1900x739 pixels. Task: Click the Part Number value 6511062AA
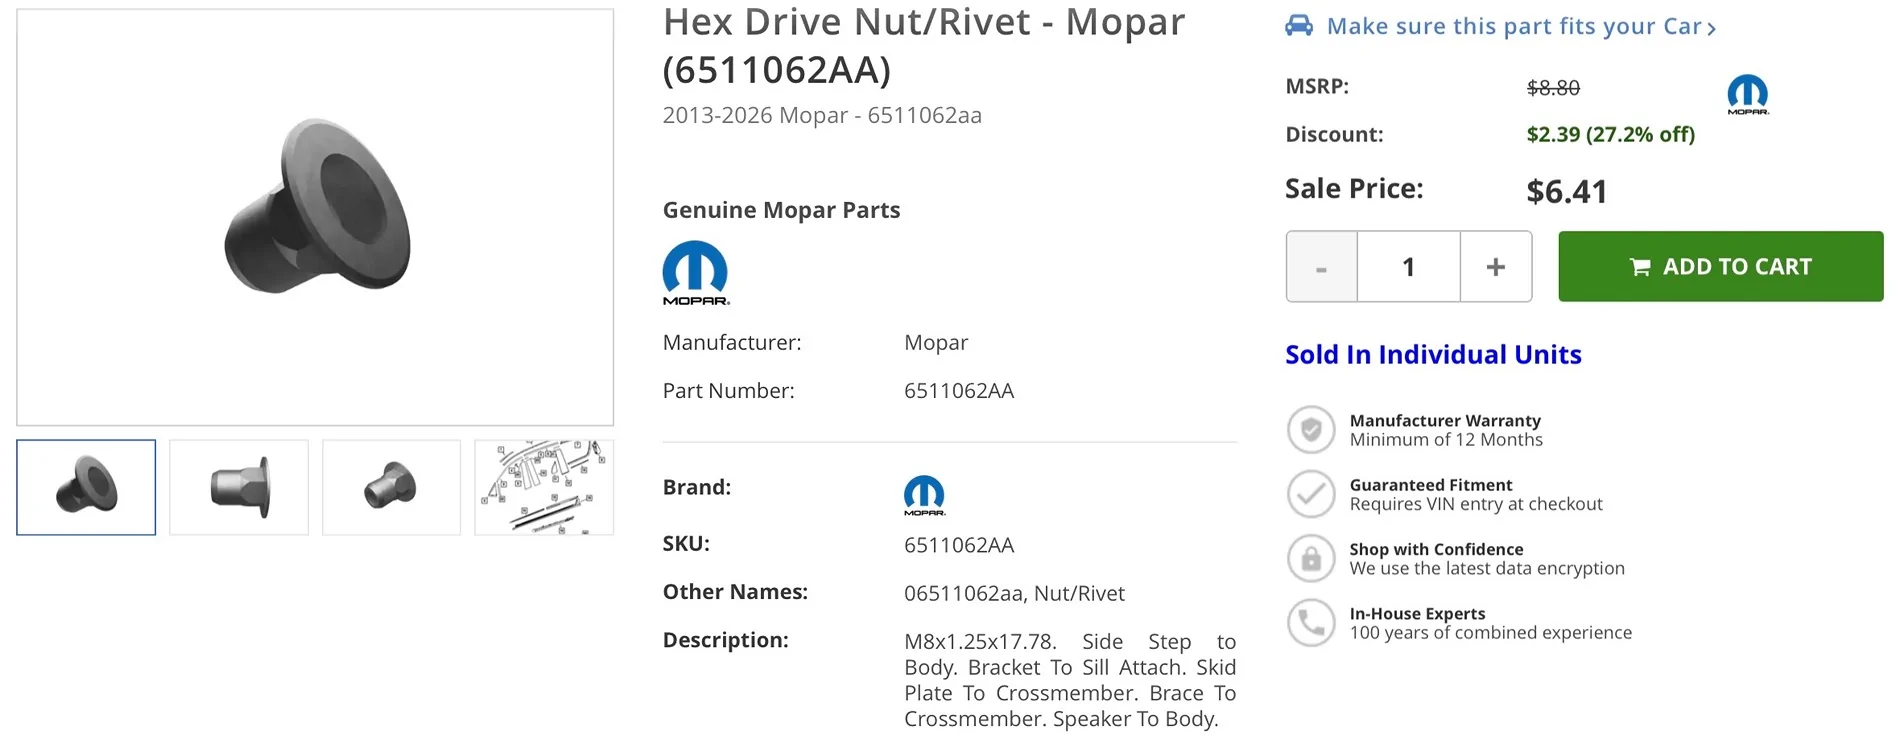959,391
